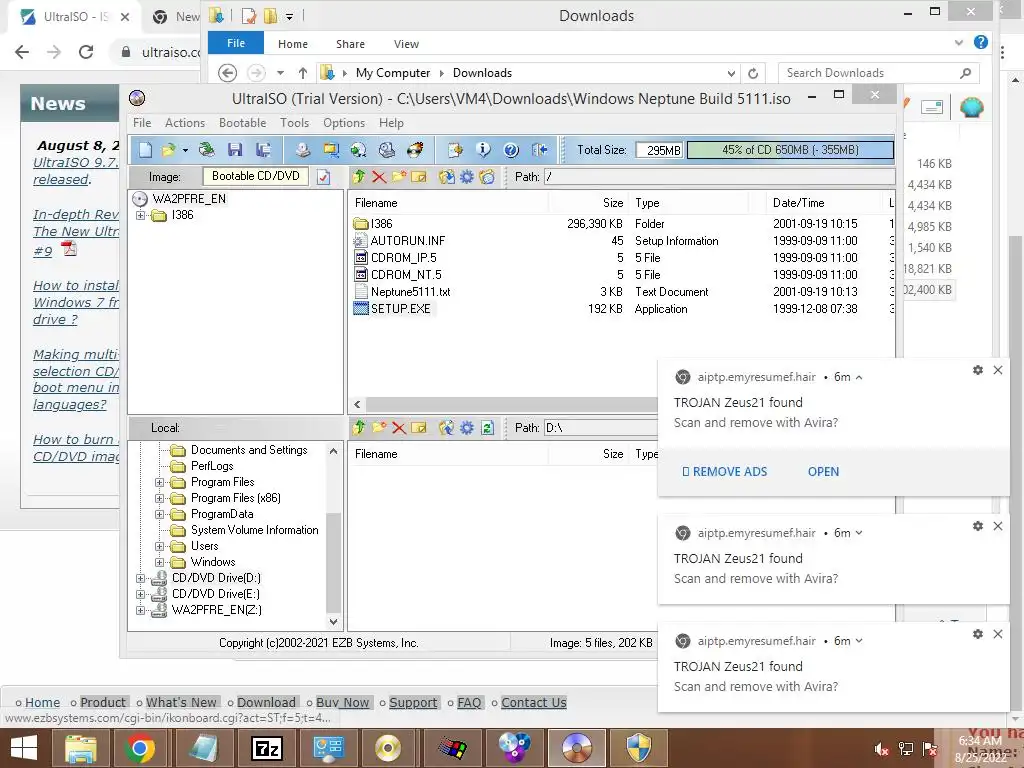Expand the Users folder node
The image size is (1024, 768).
coord(159,546)
